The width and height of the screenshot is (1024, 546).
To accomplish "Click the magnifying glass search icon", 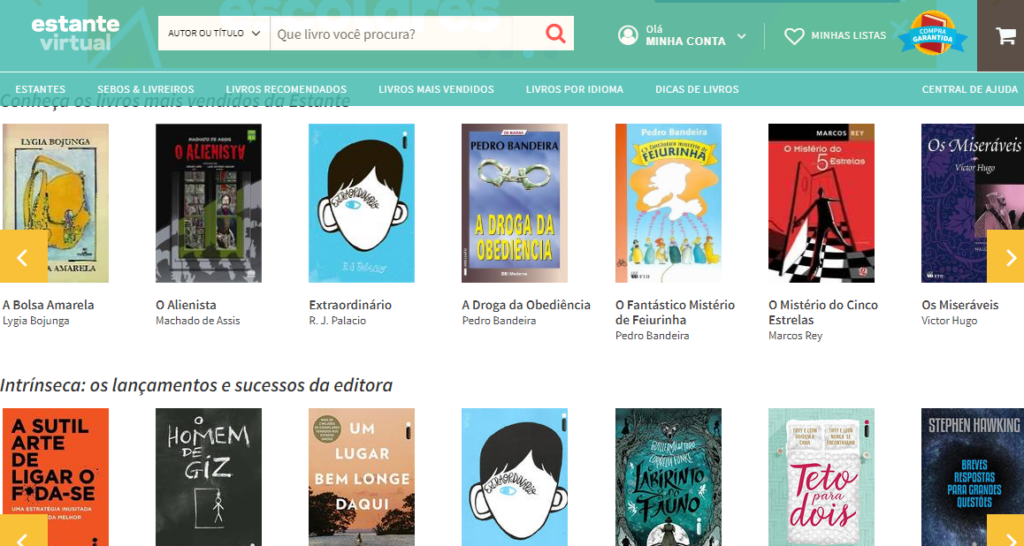I will tap(555, 34).
